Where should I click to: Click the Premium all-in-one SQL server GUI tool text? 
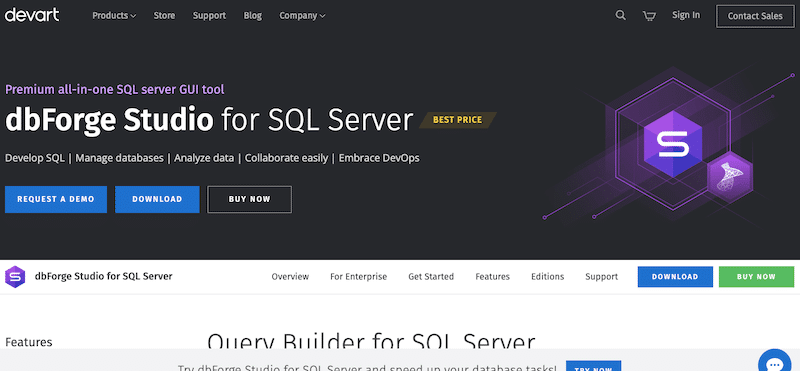point(115,89)
